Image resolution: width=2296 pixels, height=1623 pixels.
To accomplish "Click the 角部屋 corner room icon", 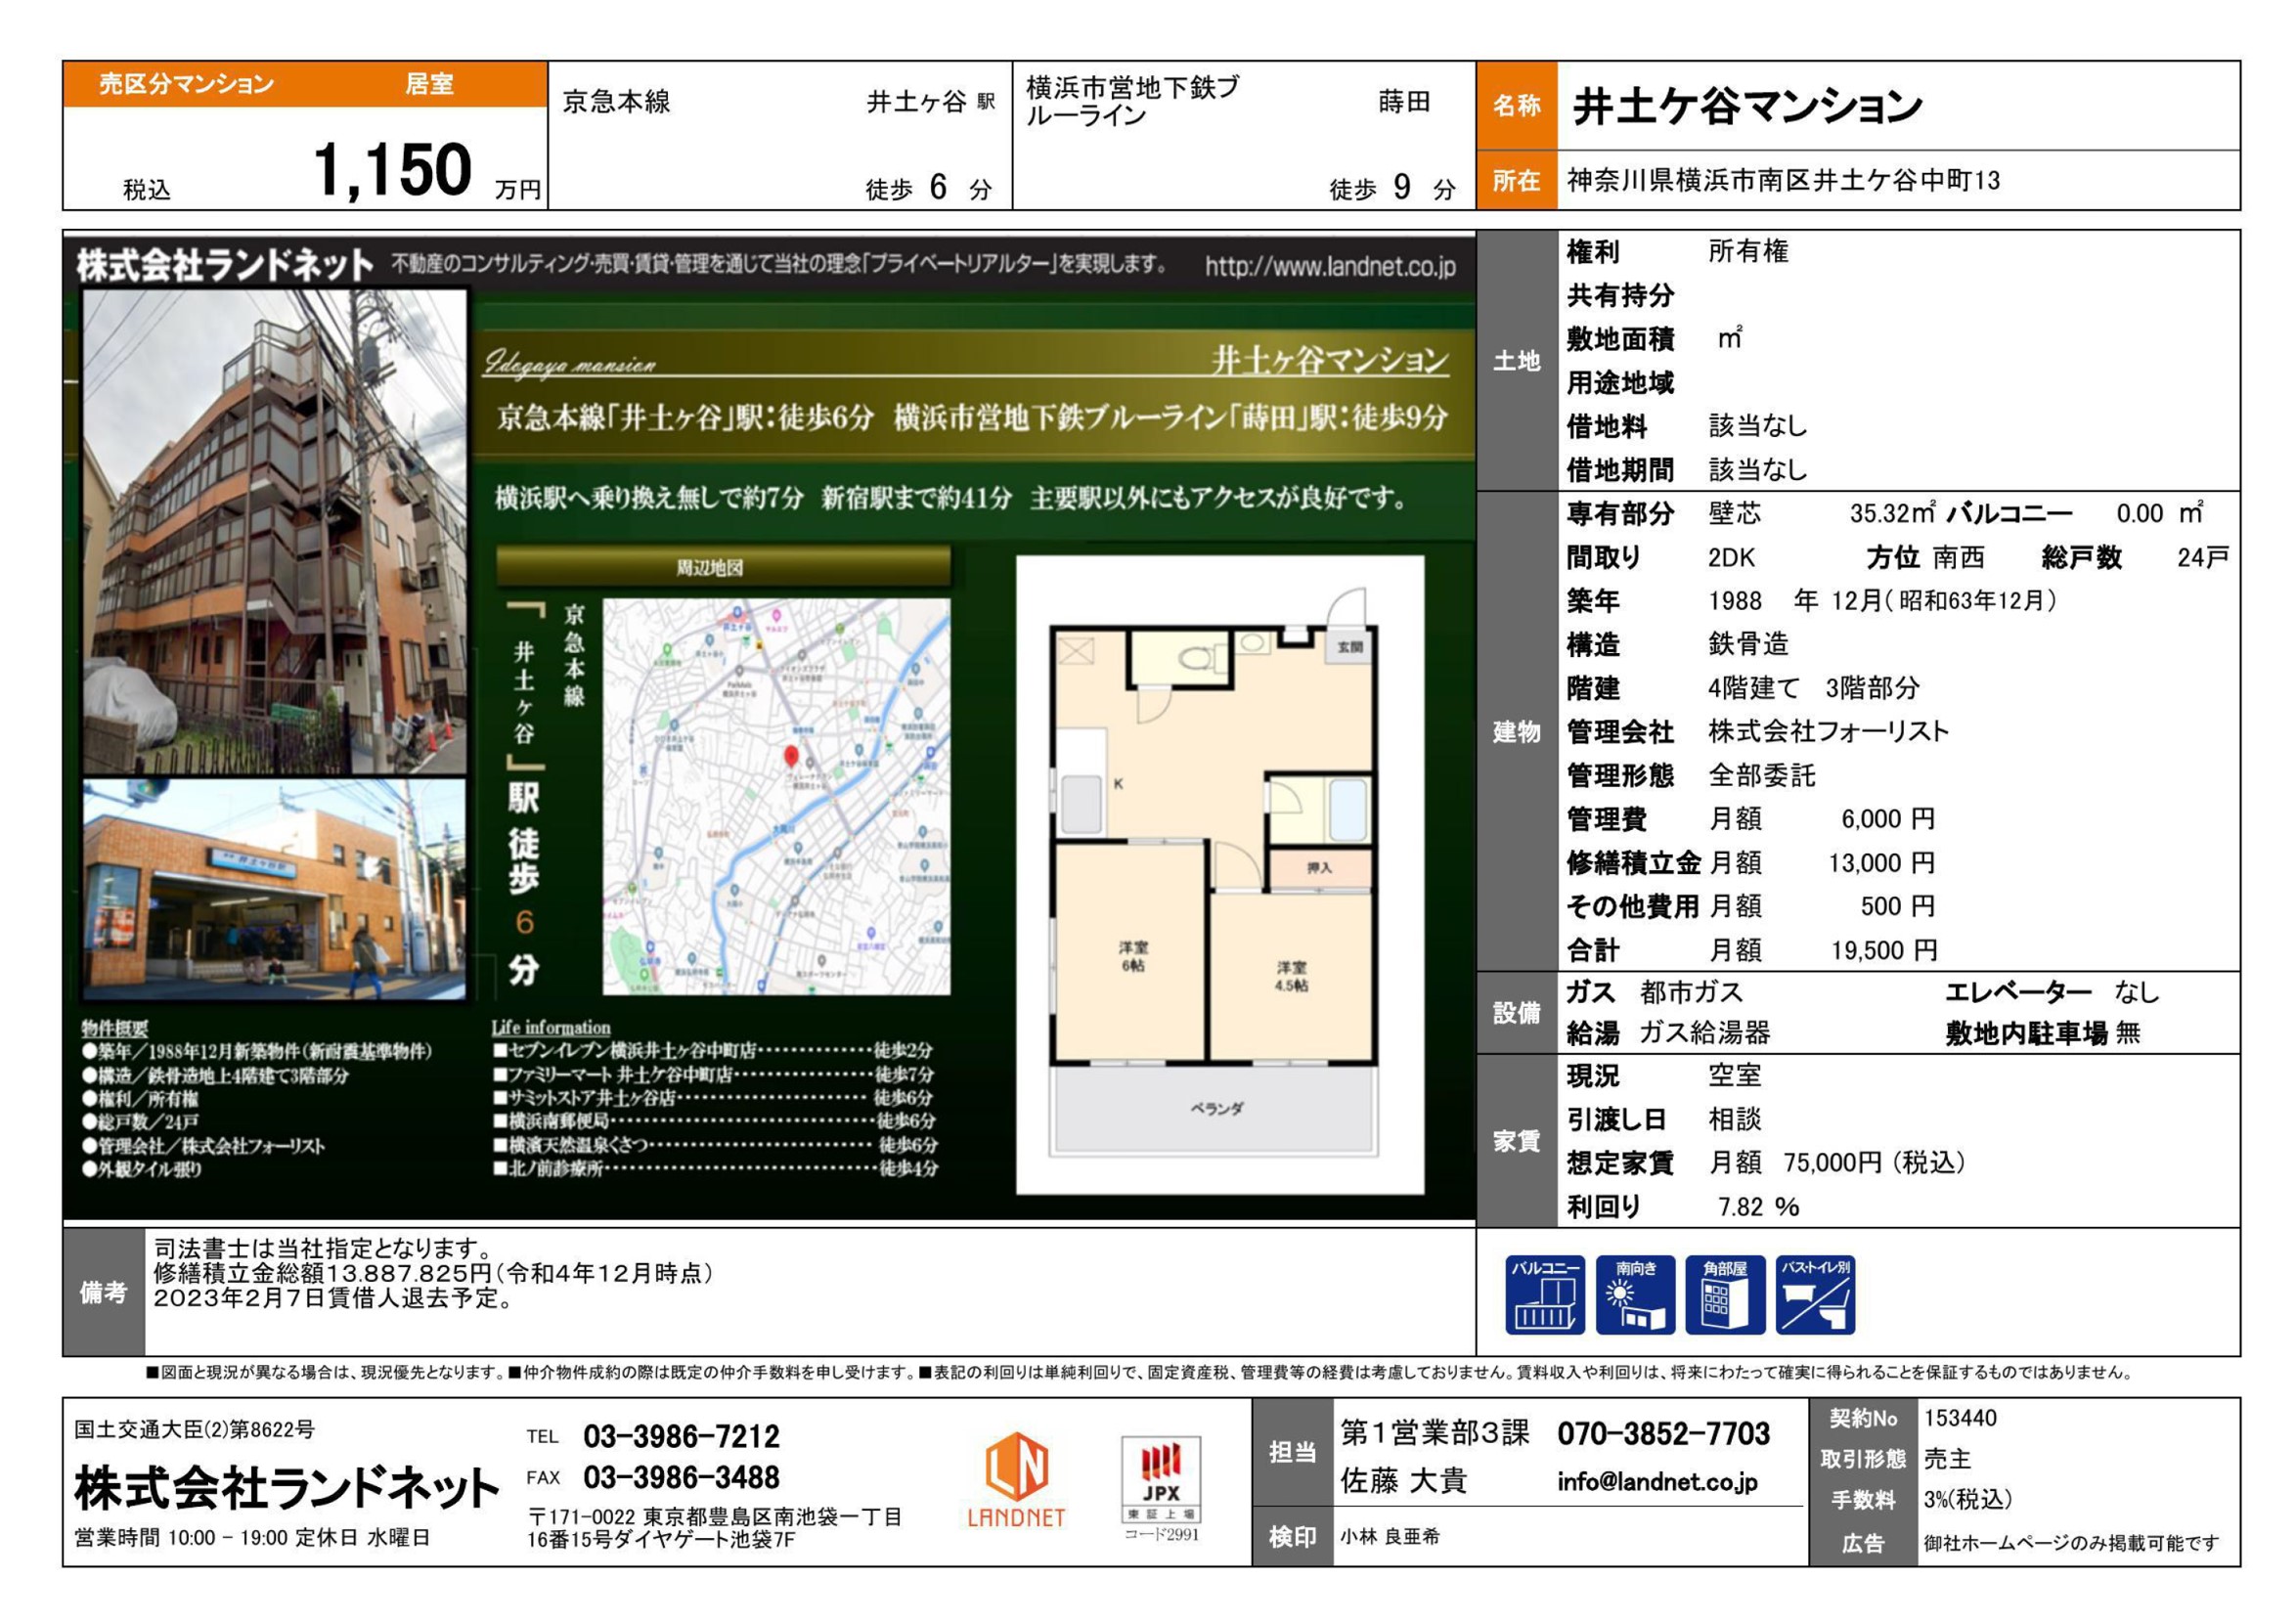I will click(x=1724, y=1294).
